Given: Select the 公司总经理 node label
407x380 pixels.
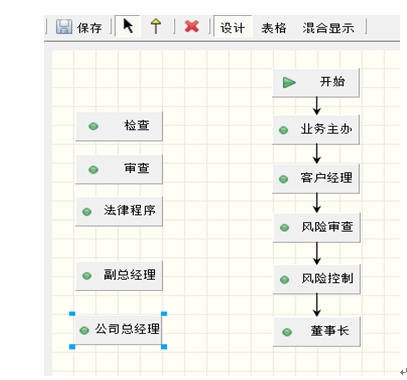Looking at the screenshot, I should click(x=127, y=329).
